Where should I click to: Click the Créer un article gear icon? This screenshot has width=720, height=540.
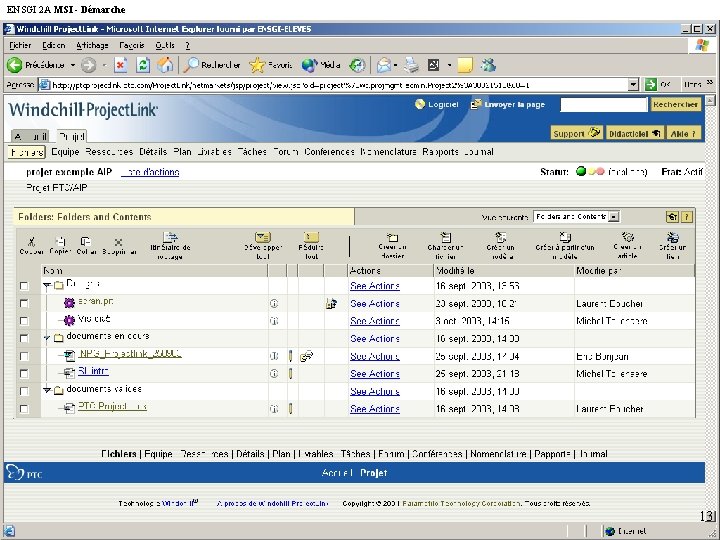coord(627,237)
